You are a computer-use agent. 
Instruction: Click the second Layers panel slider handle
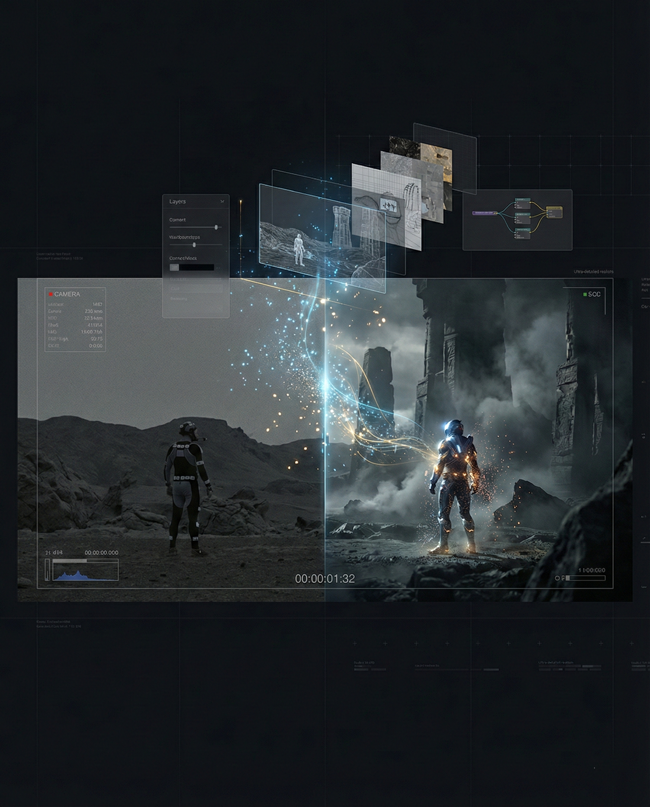click(194, 245)
